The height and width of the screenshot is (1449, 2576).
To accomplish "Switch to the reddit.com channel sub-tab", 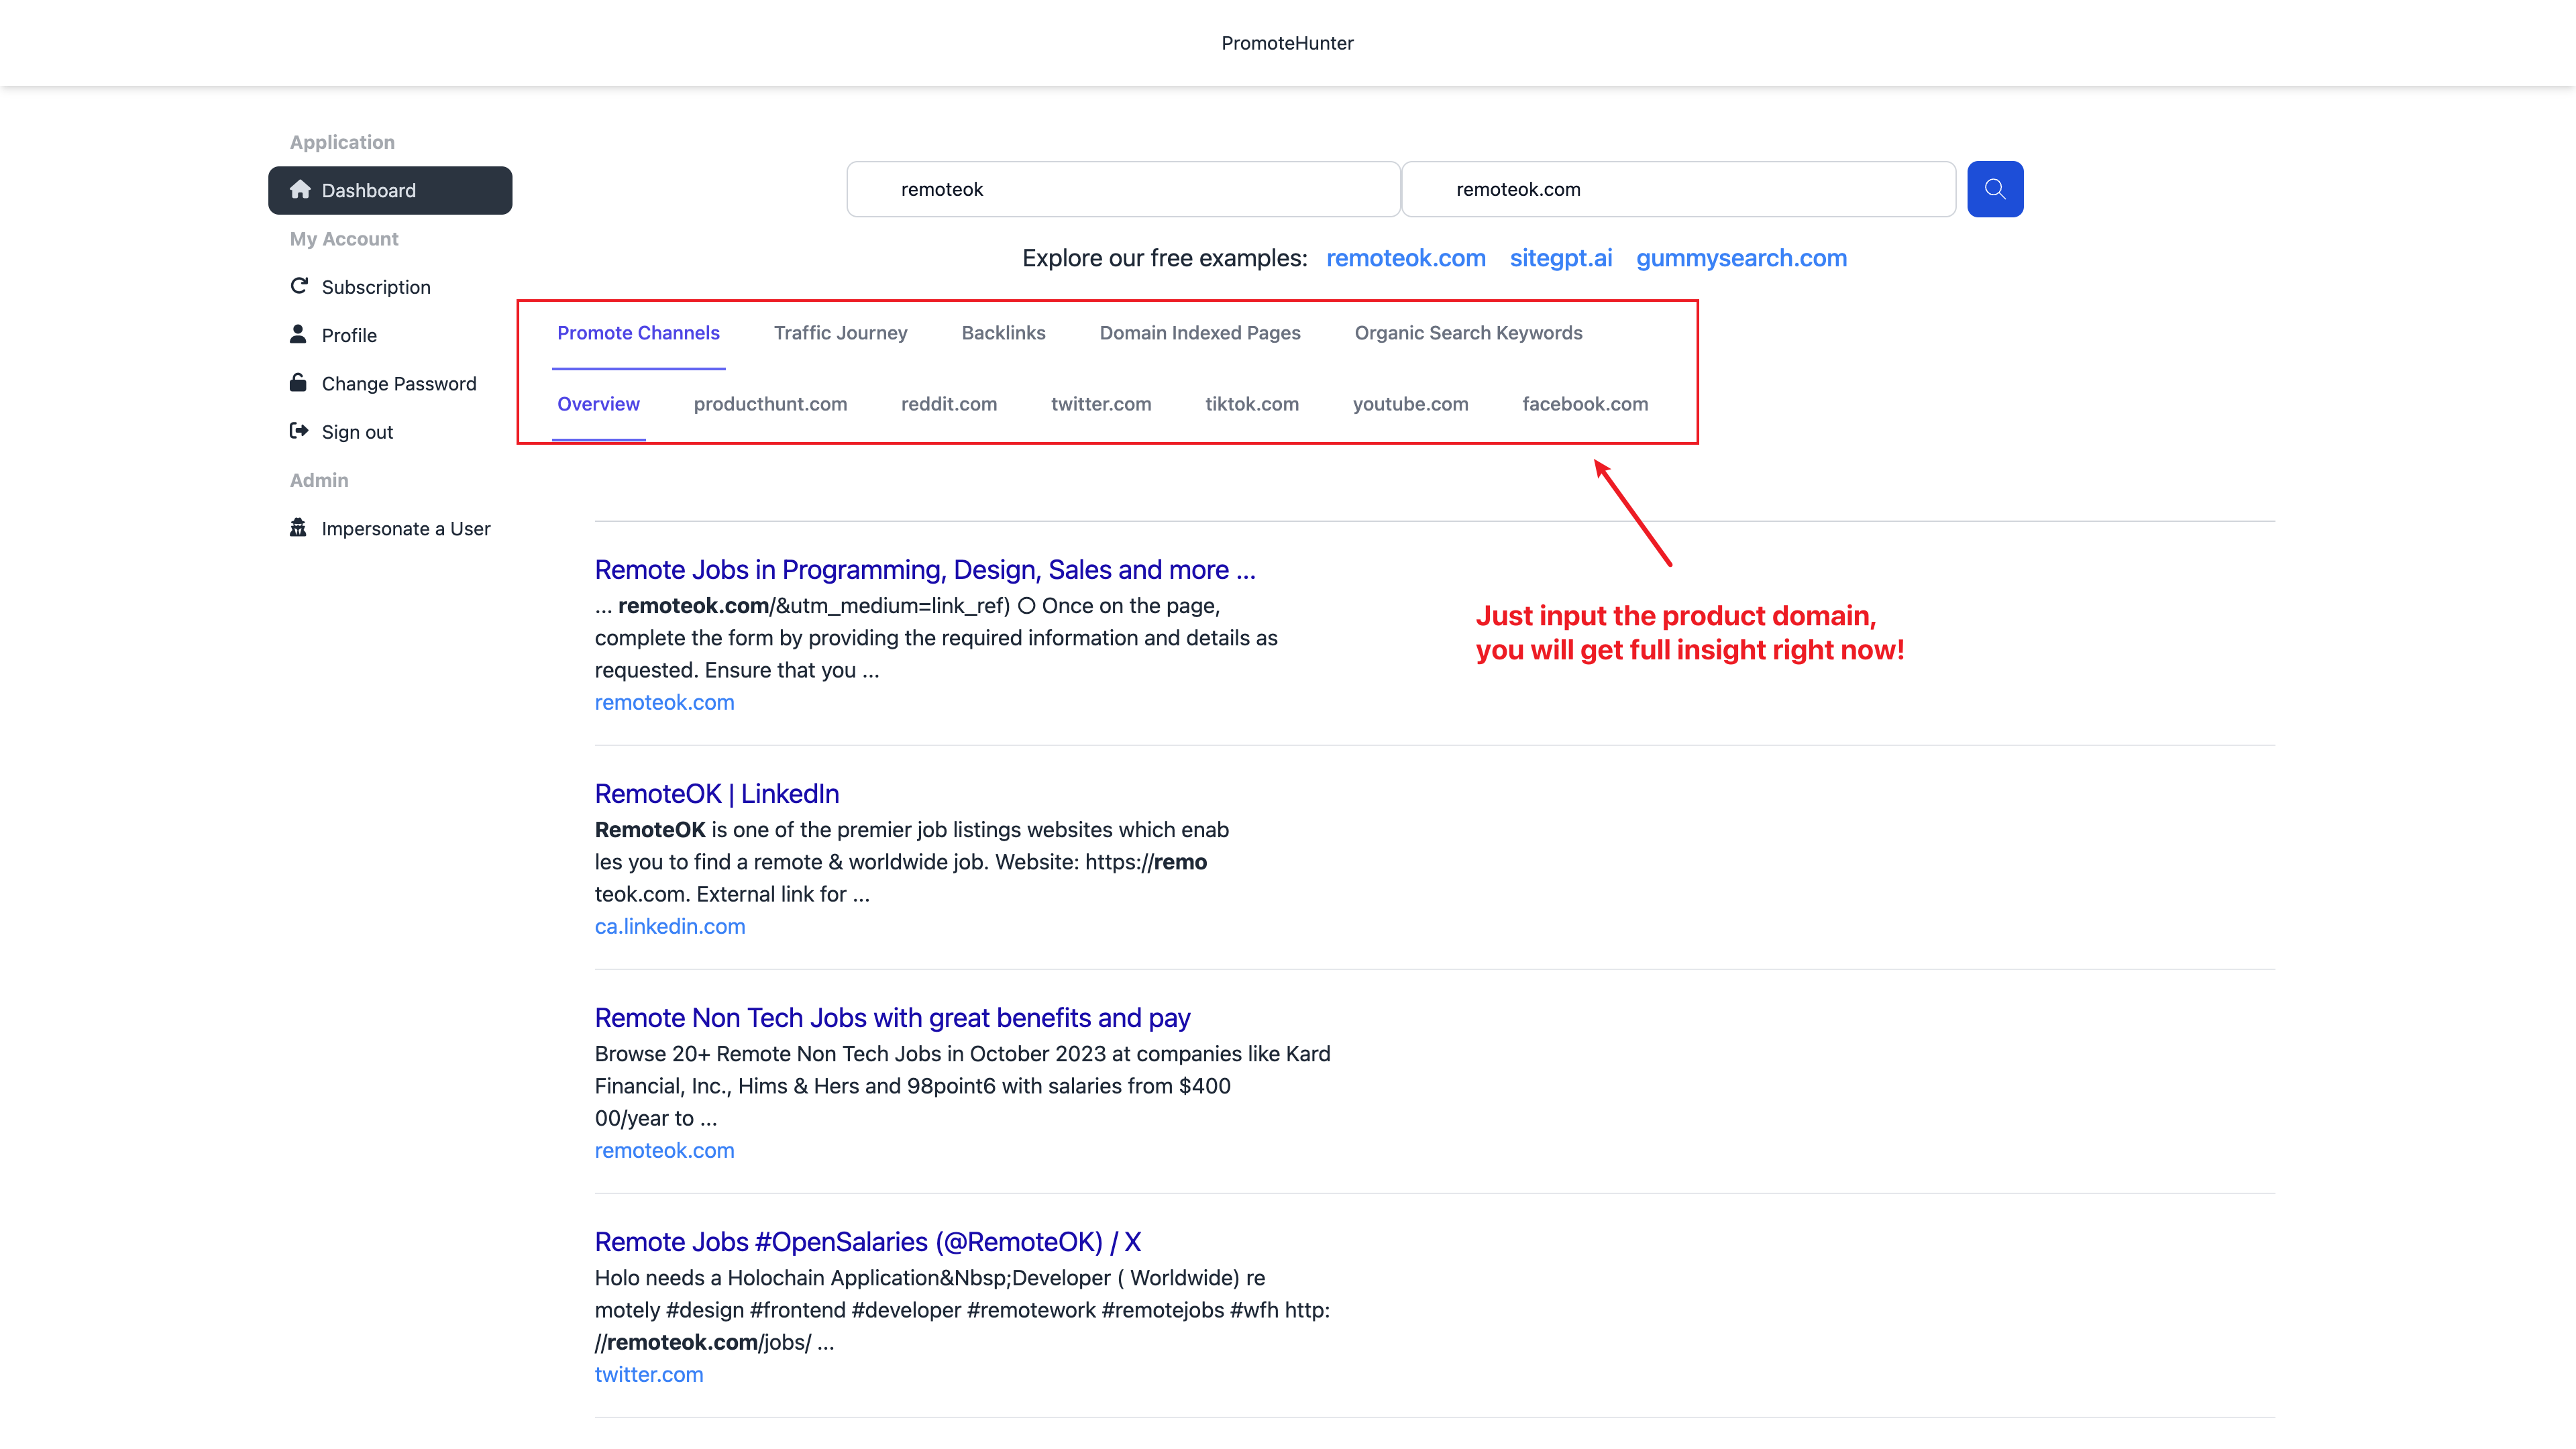I will pyautogui.click(x=948, y=404).
